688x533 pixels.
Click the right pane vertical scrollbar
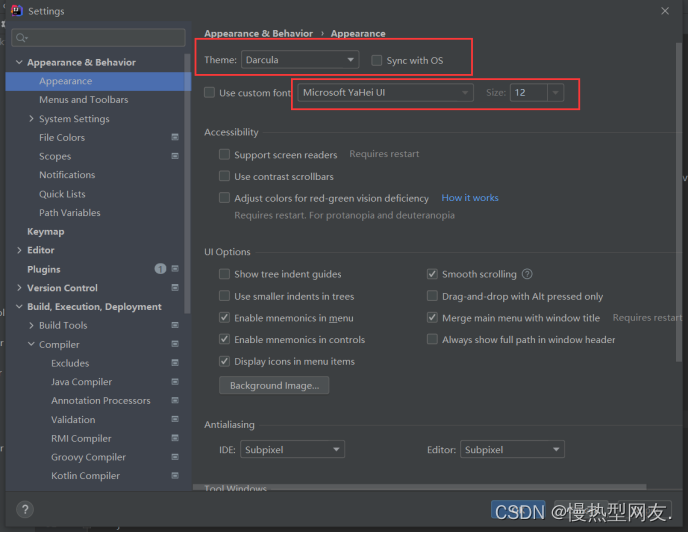click(x=678, y=202)
